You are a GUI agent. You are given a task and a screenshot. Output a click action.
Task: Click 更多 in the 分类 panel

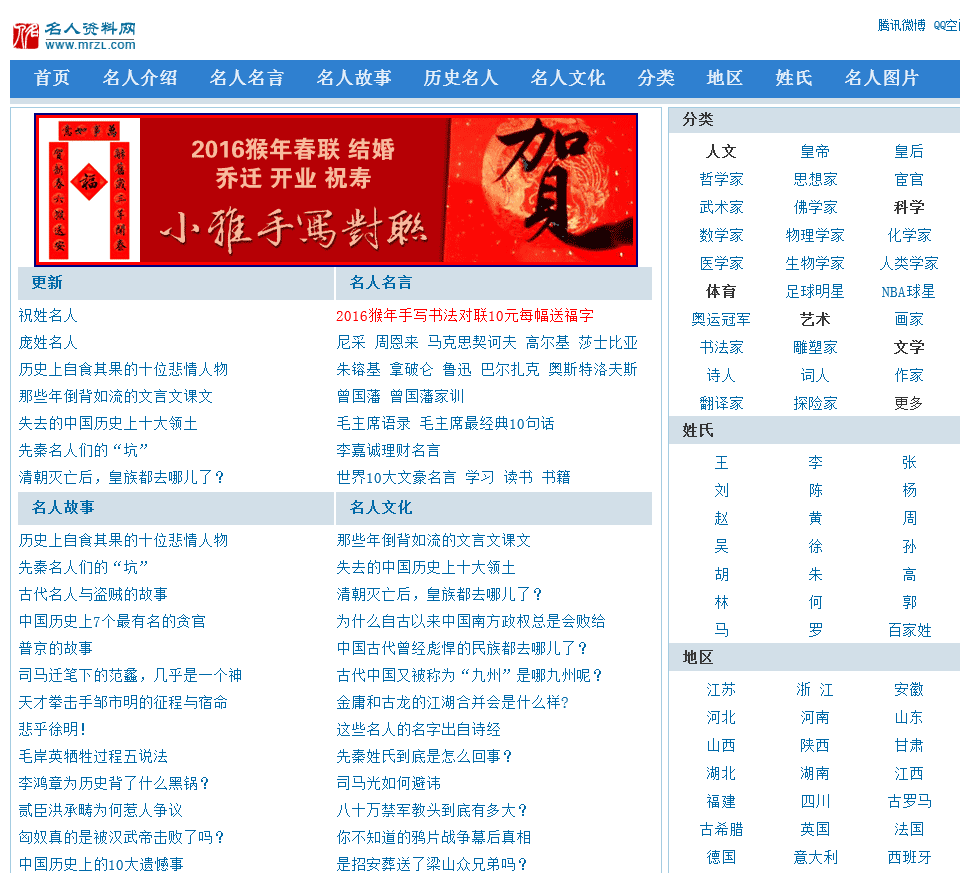909,403
